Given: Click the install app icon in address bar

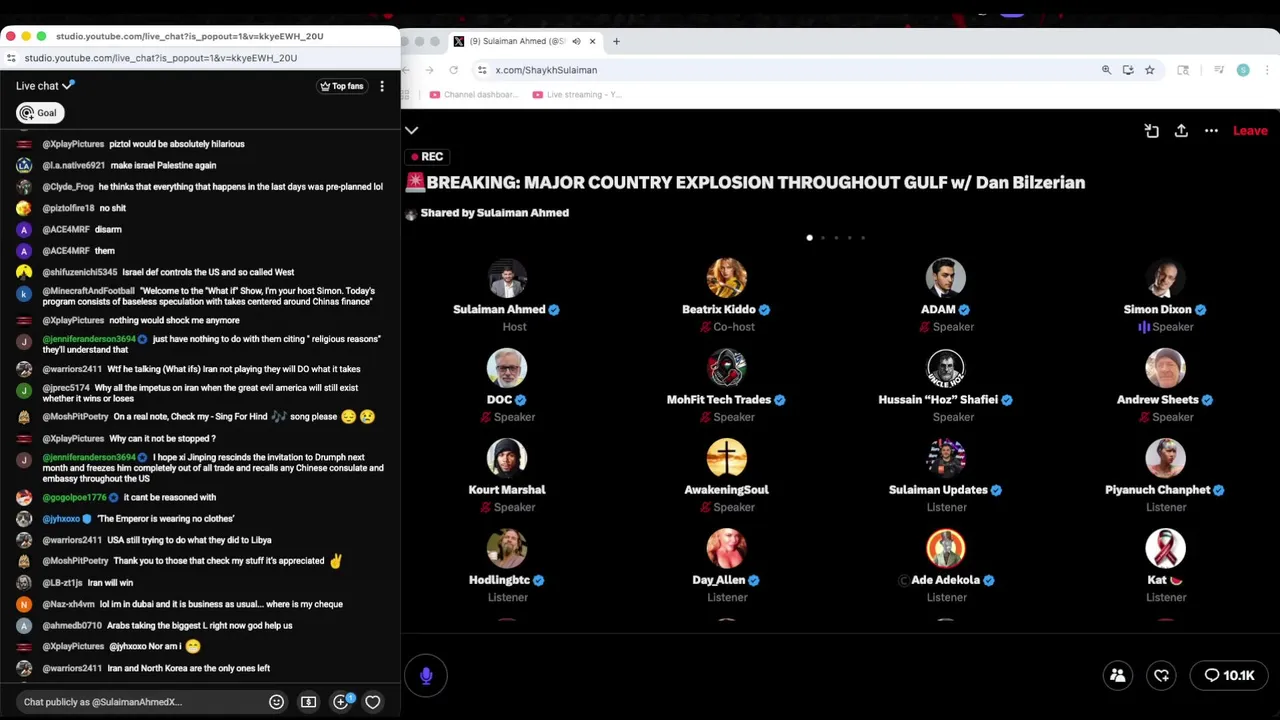Looking at the screenshot, I should [1128, 70].
